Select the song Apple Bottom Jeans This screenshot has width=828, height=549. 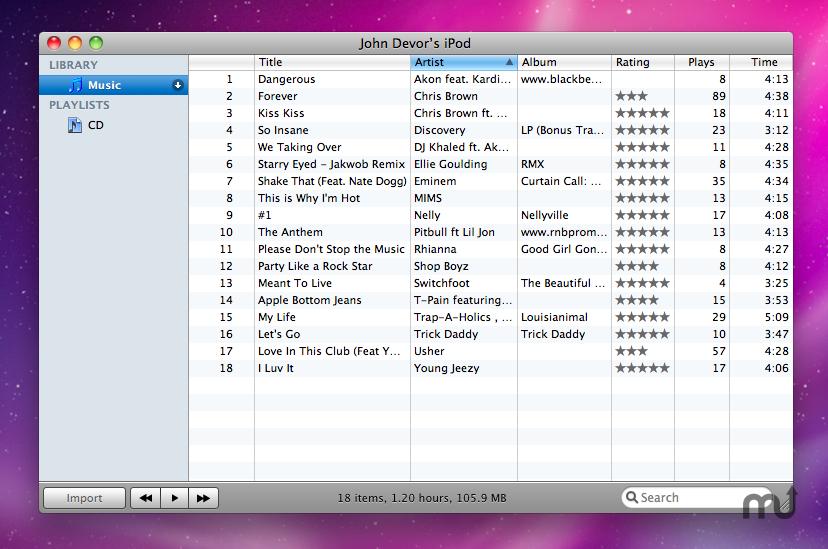[309, 300]
